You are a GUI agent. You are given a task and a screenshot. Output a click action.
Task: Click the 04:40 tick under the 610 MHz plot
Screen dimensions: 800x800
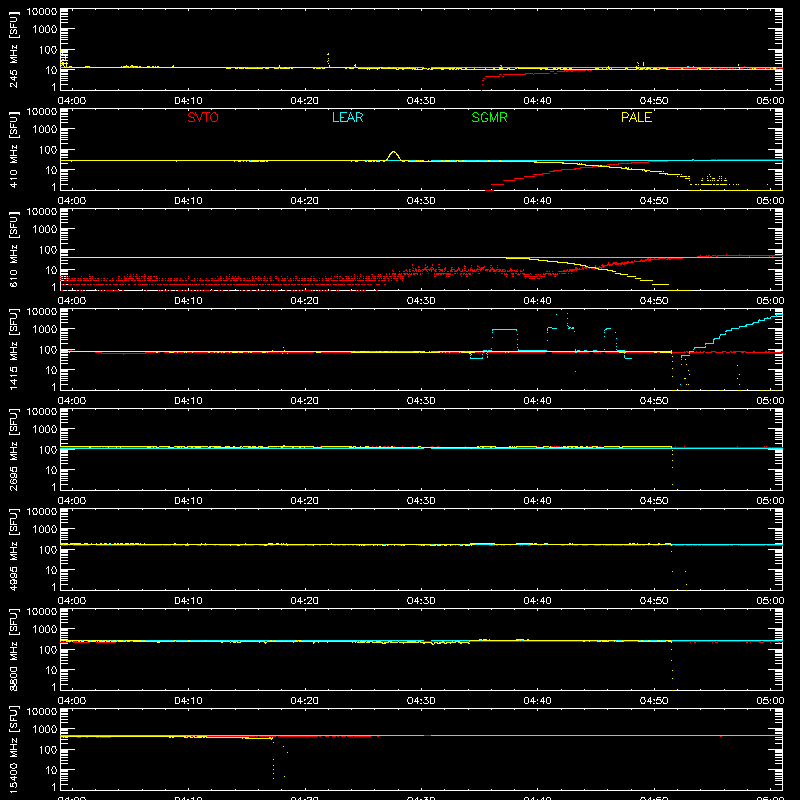point(537,301)
